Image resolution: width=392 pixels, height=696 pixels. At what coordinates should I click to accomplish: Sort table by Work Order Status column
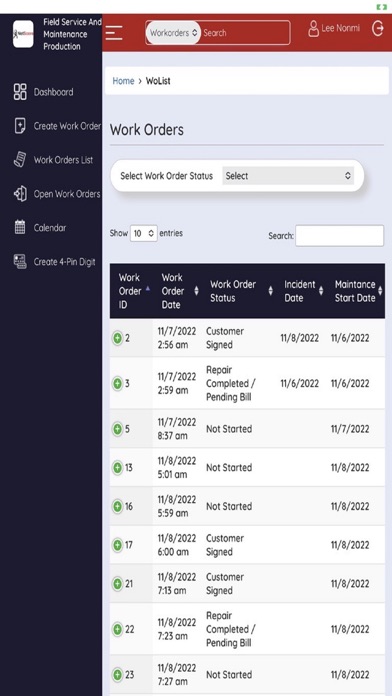(241, 291)
